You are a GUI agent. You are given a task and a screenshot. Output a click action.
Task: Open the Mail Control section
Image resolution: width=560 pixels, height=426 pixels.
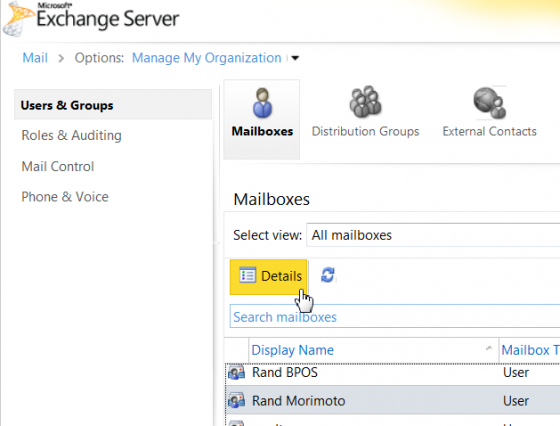(x=58, y=166)
